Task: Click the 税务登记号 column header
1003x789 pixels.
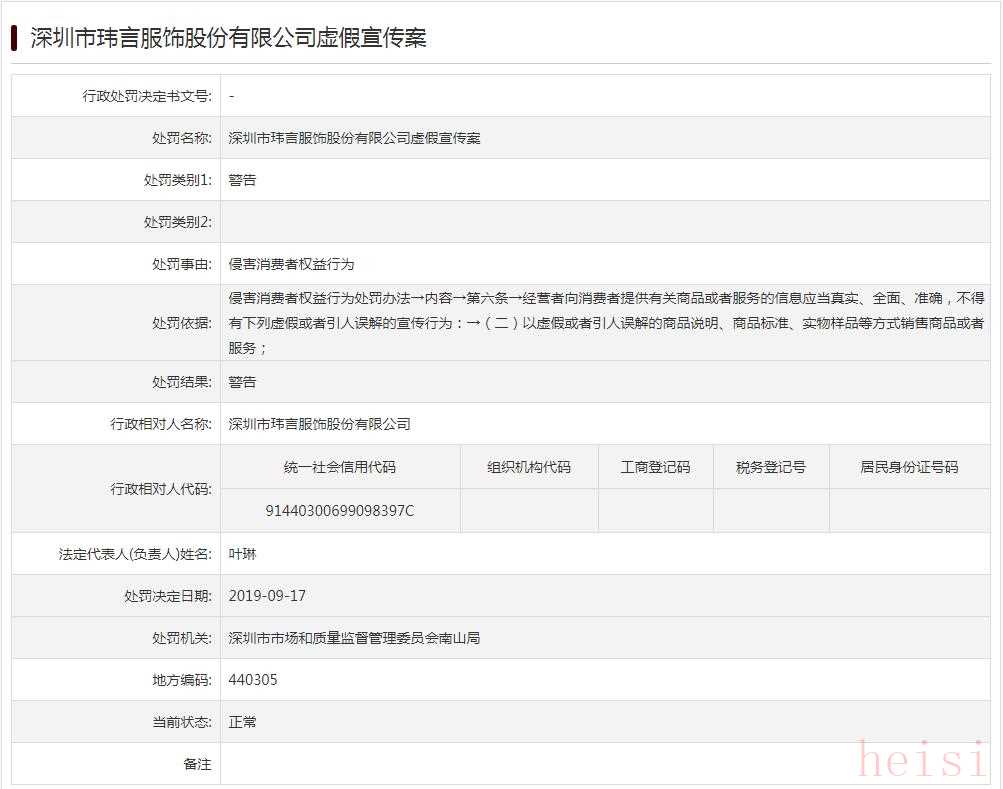Action: tap(771, 467)
